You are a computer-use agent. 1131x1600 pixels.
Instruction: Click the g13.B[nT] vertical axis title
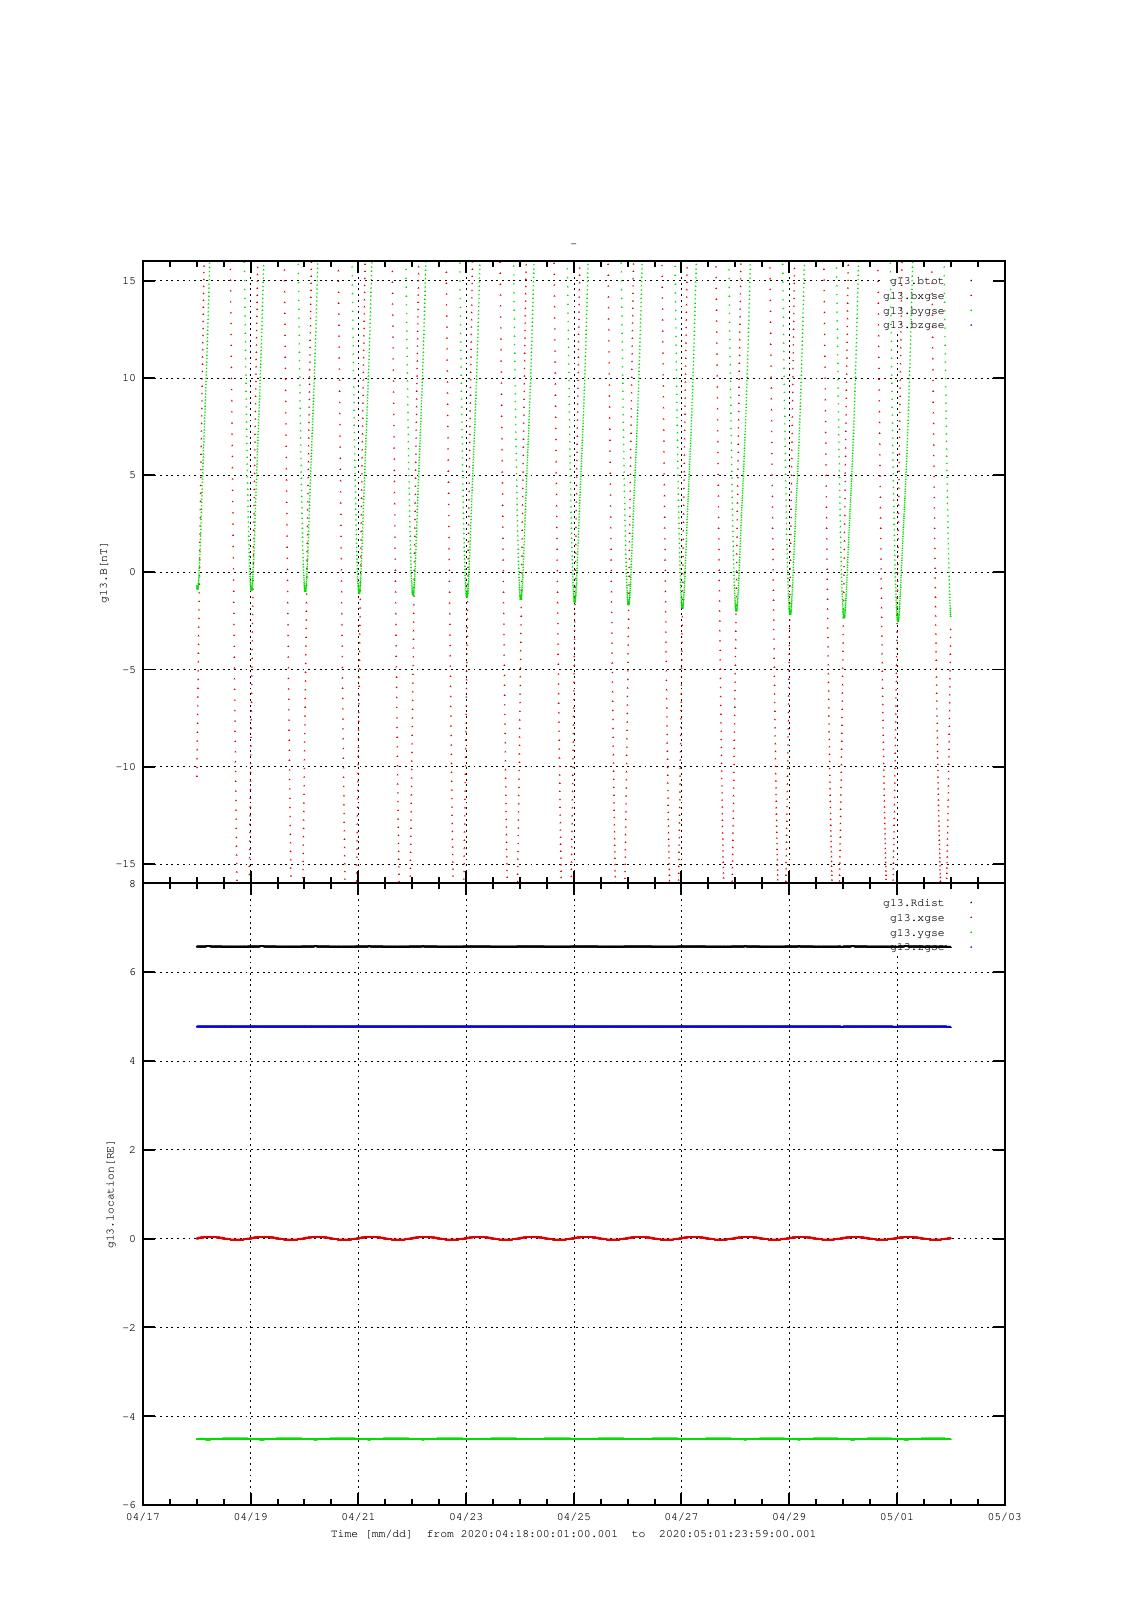click(x=105, y=572)
